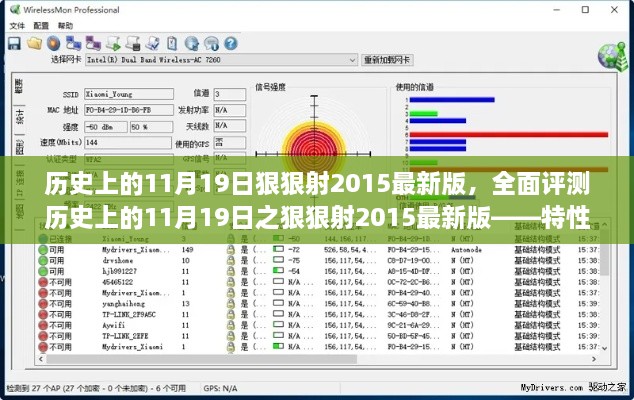Screen dimensions: 634x400
Task: Click the 重新加载网卡 button
Action: click(x=387, y=60)
